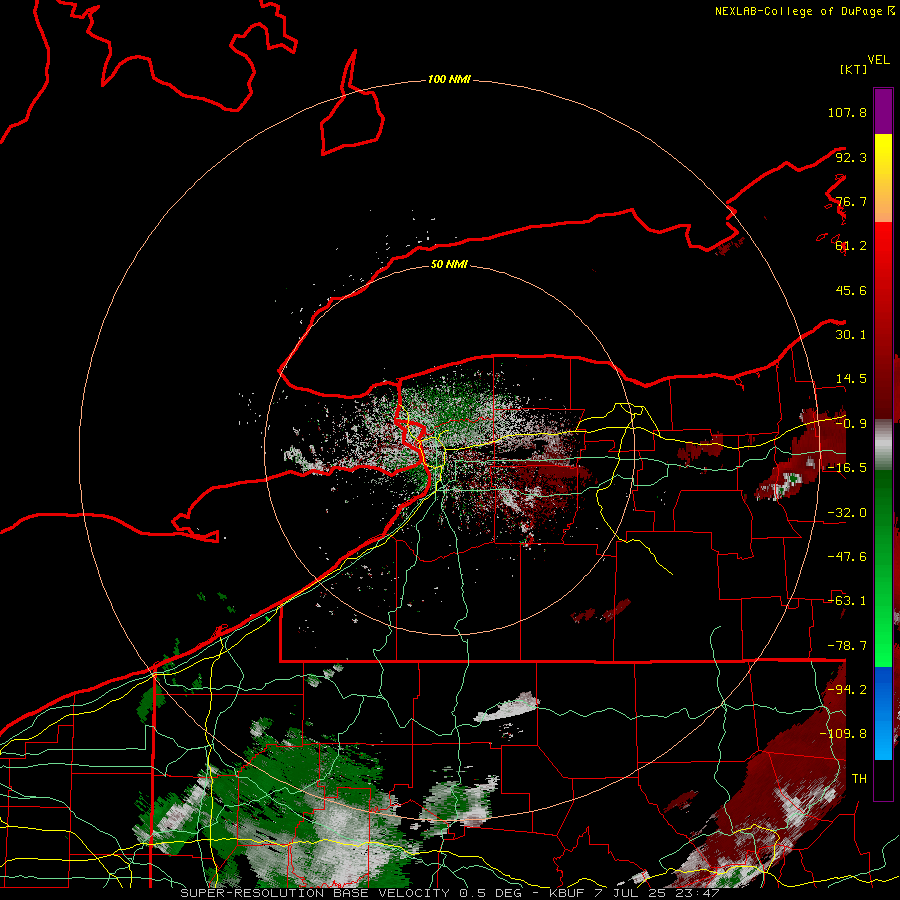Screen dimensions: 900x900
Task: Click the -63.1 value on velocity scale
Action: (x=847, y=601)
